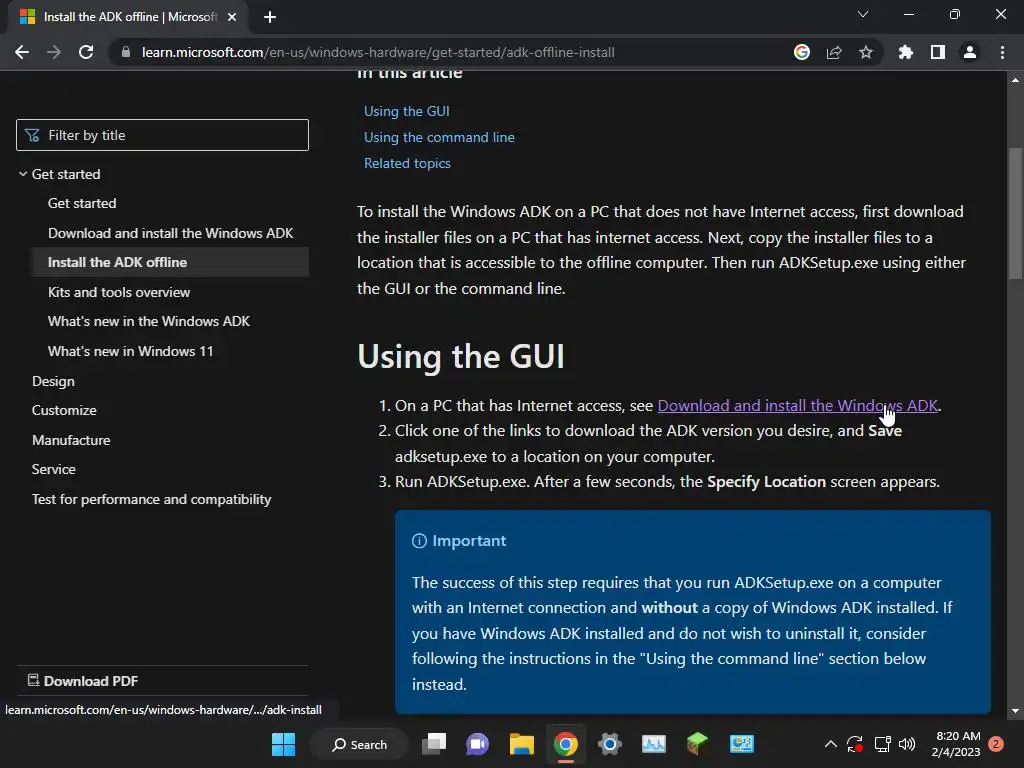This screenshot has height=768, width=1024.
Task: Click the Chrome icon on the taskbar
Action: pyautogui.click(x=566, y=744)
